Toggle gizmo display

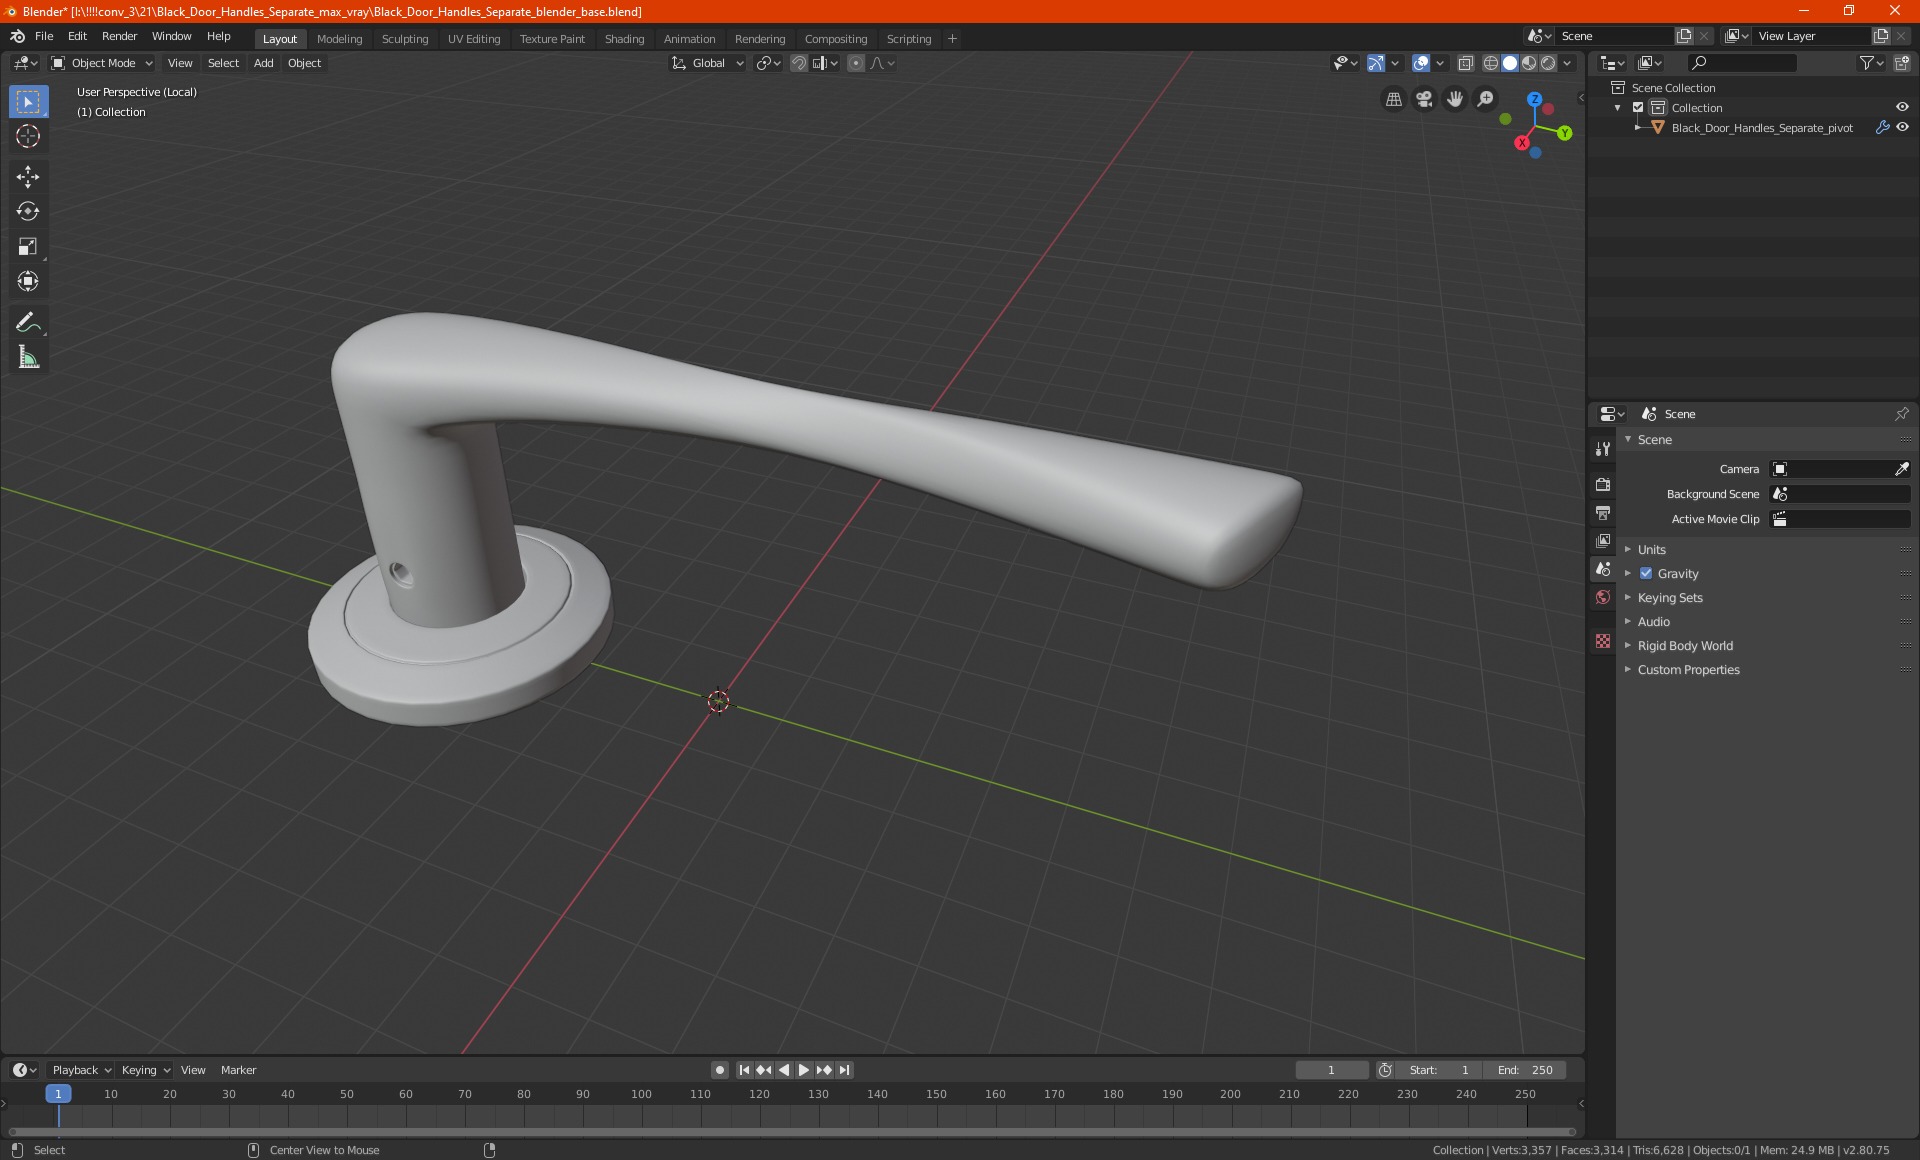point(1376,63)
